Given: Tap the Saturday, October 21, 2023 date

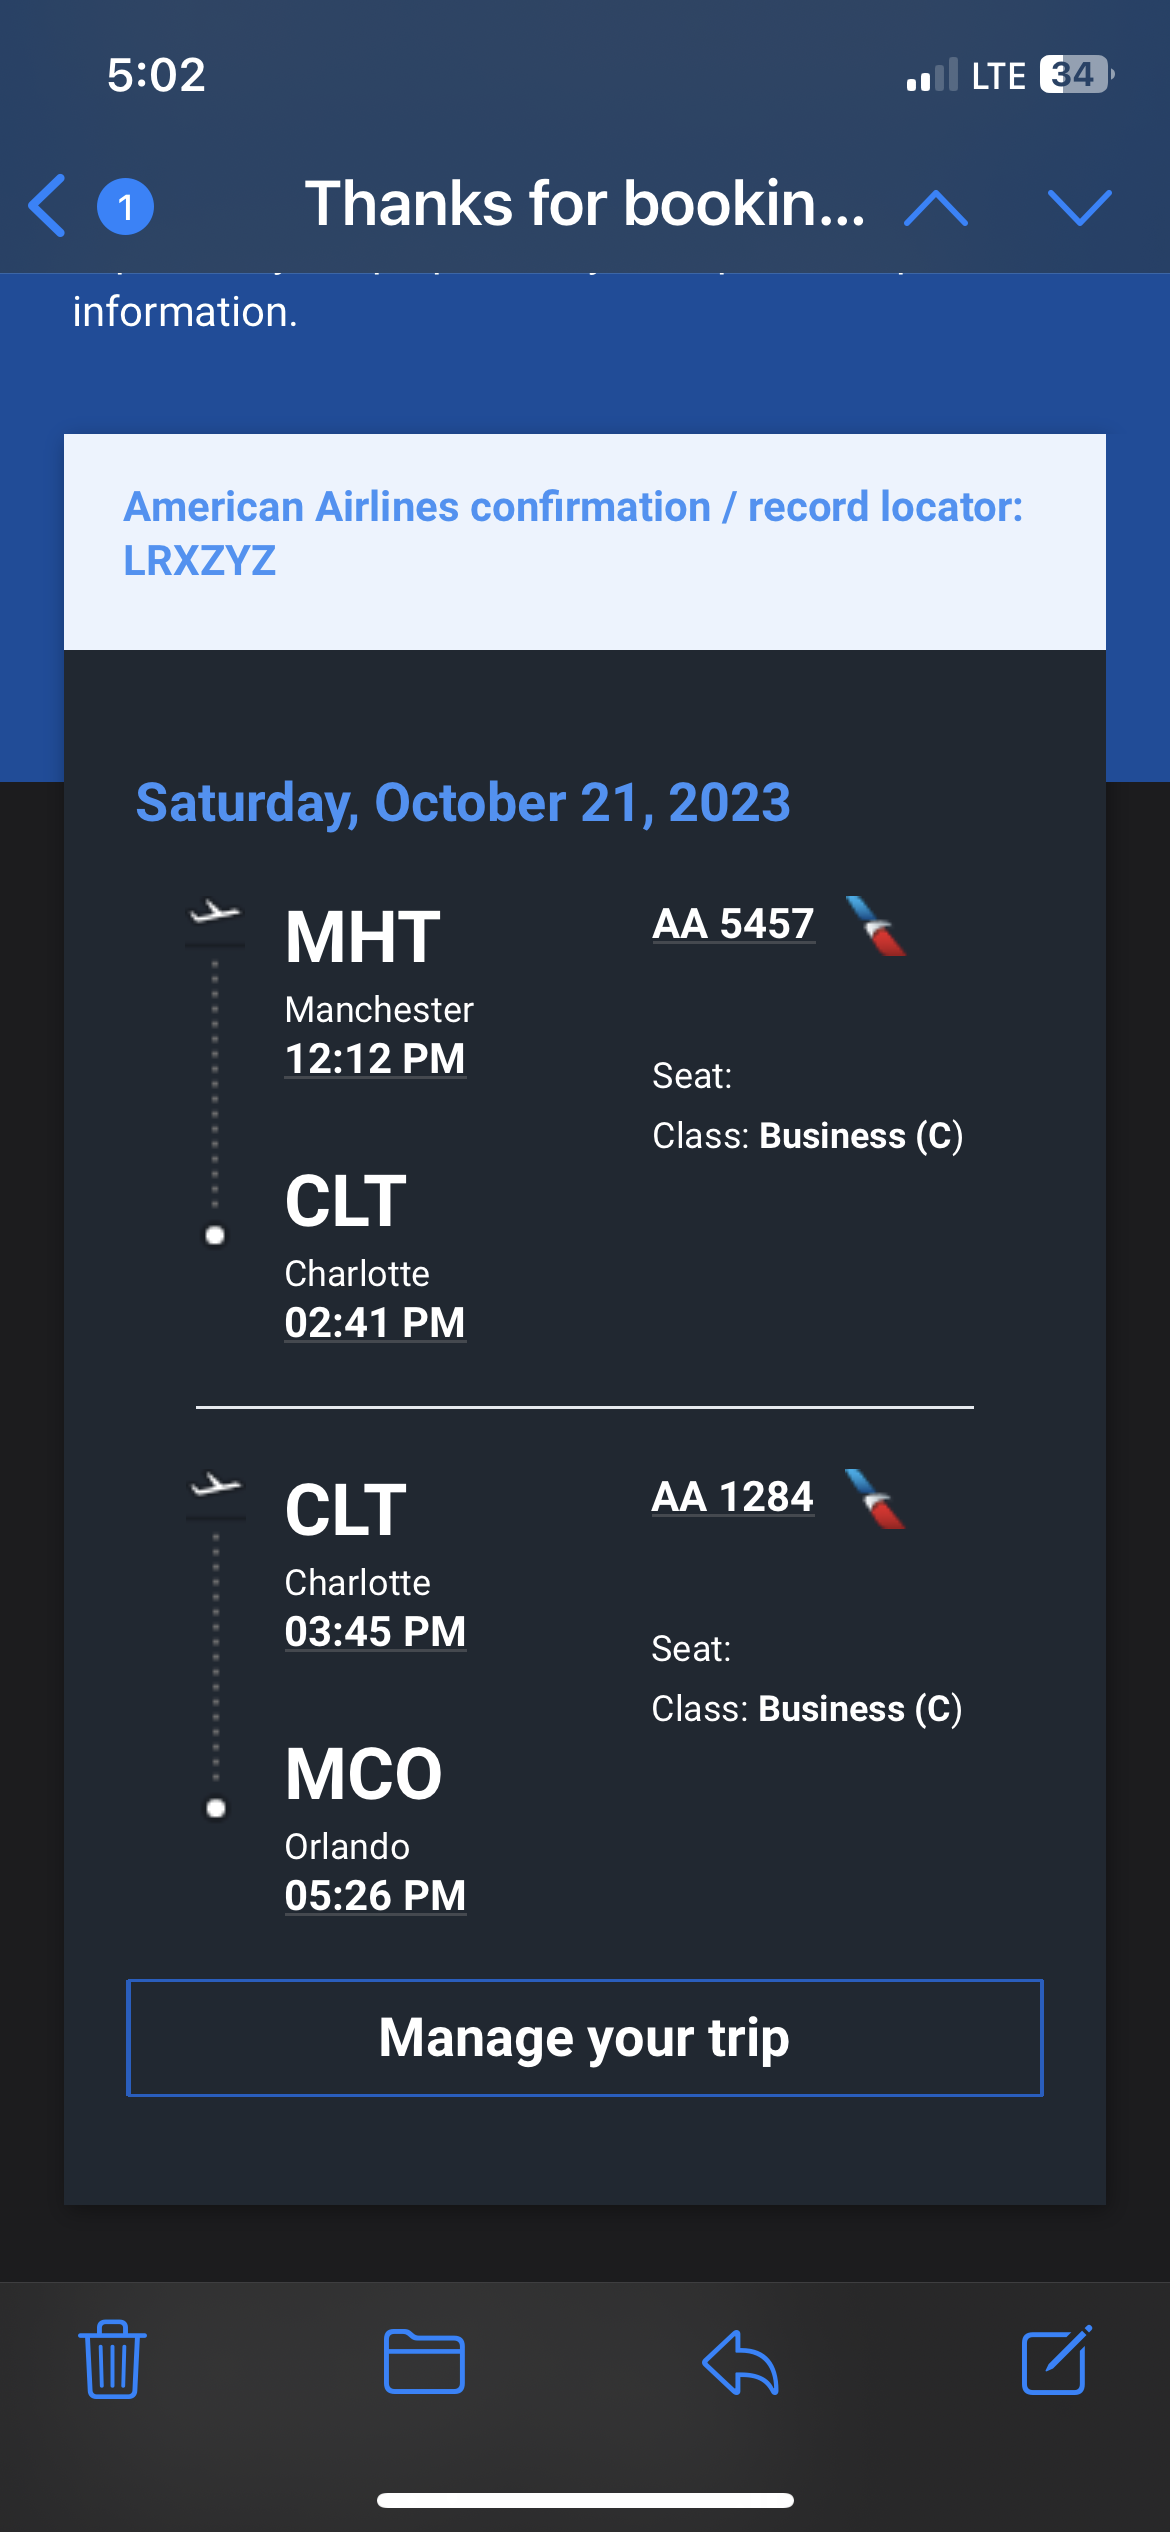Looking at the screenshot, I should point(463,803).
